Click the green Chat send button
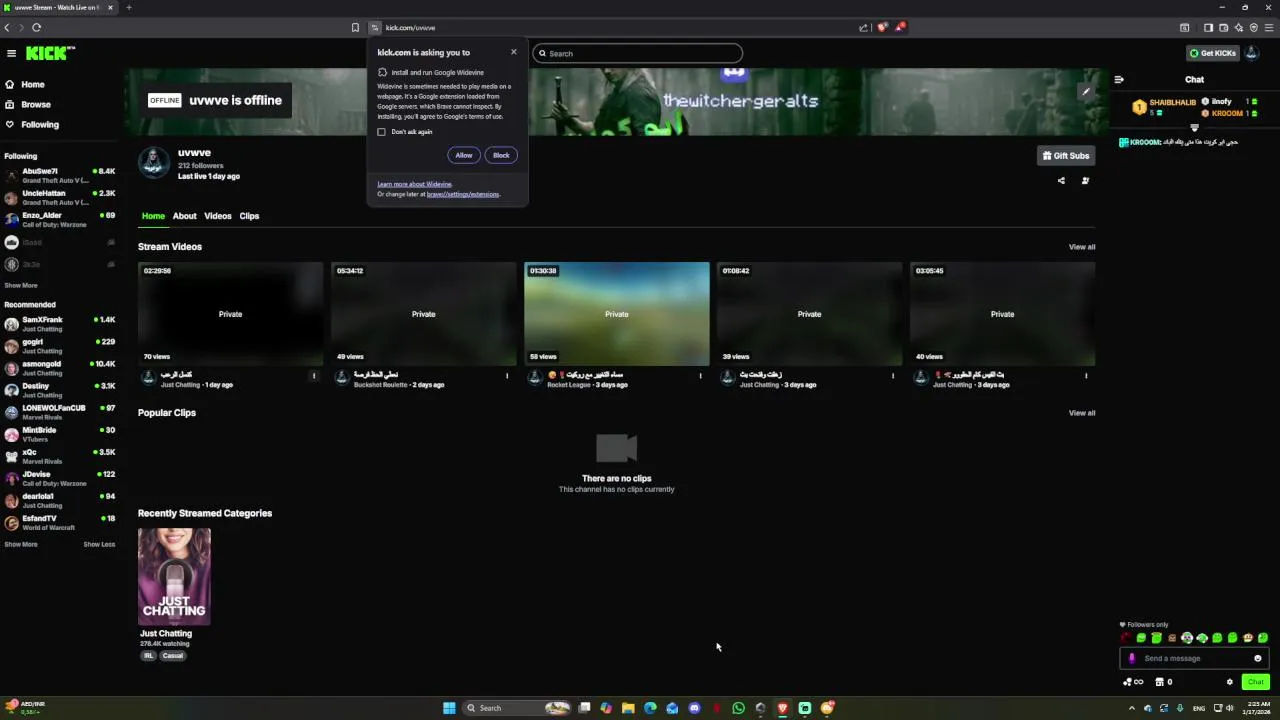1280x720 pixels. pos(1256,682)
